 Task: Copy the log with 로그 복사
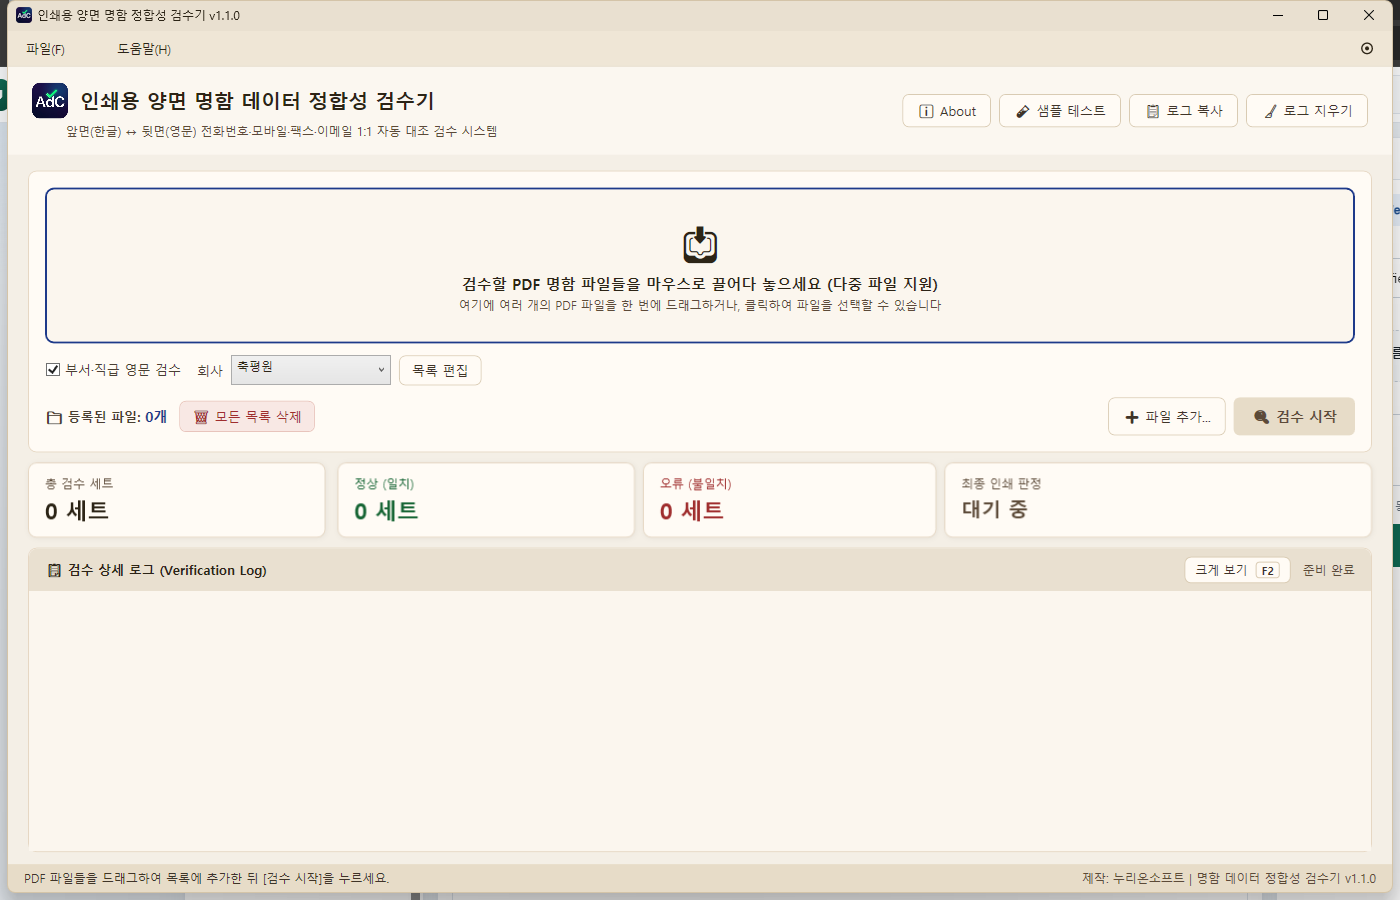1184,111
